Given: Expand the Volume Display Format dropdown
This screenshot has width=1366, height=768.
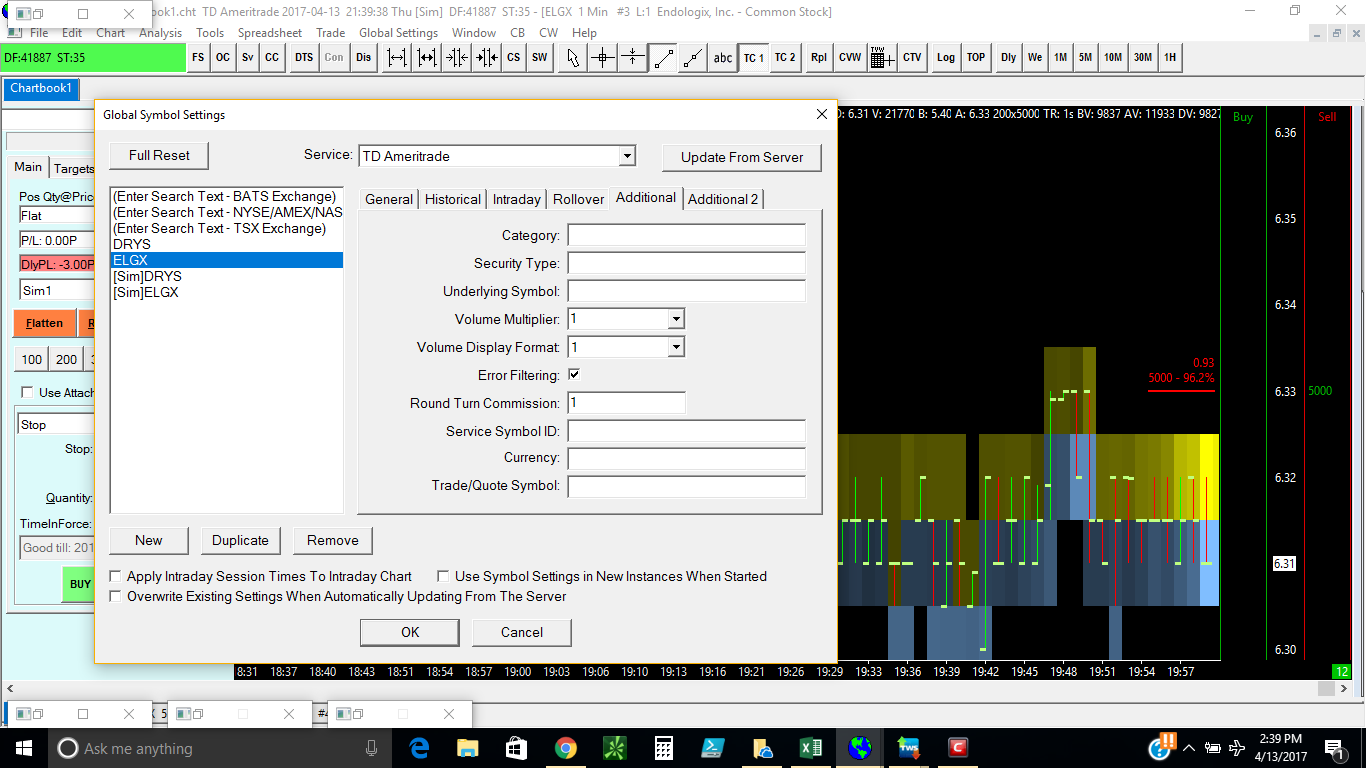Looking at the screenshot, I should (676, 347).
